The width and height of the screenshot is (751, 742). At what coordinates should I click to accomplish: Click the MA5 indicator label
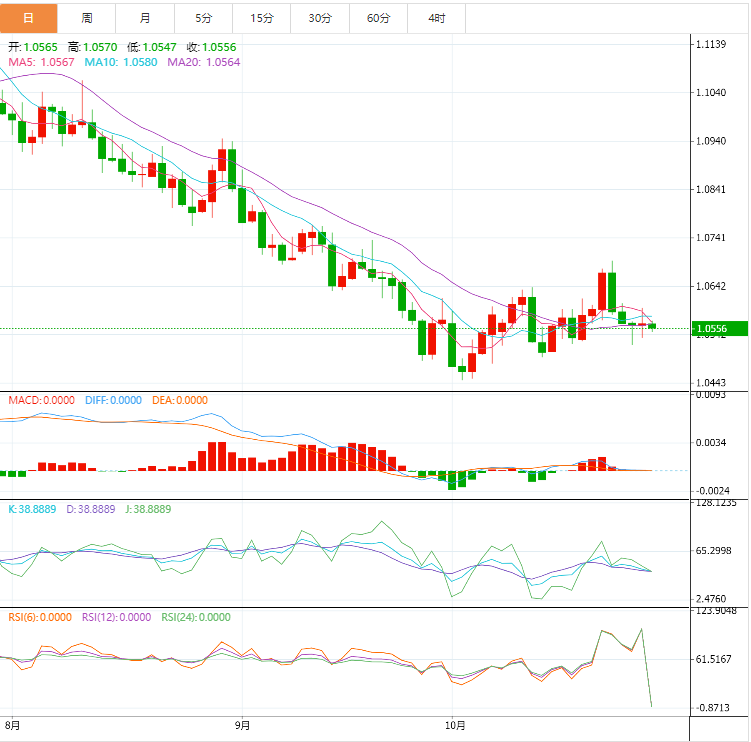[42, 62]
